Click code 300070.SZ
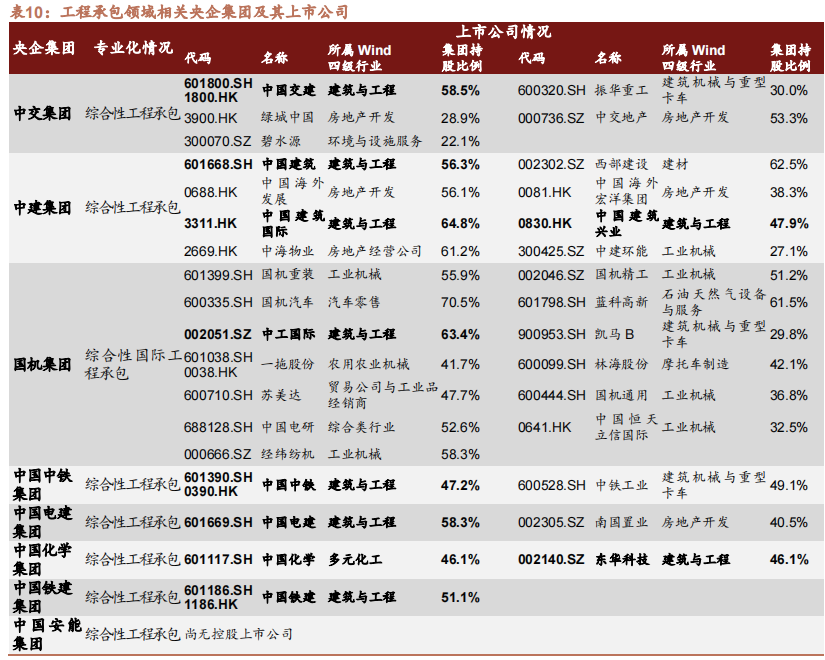 pos(218,141)
